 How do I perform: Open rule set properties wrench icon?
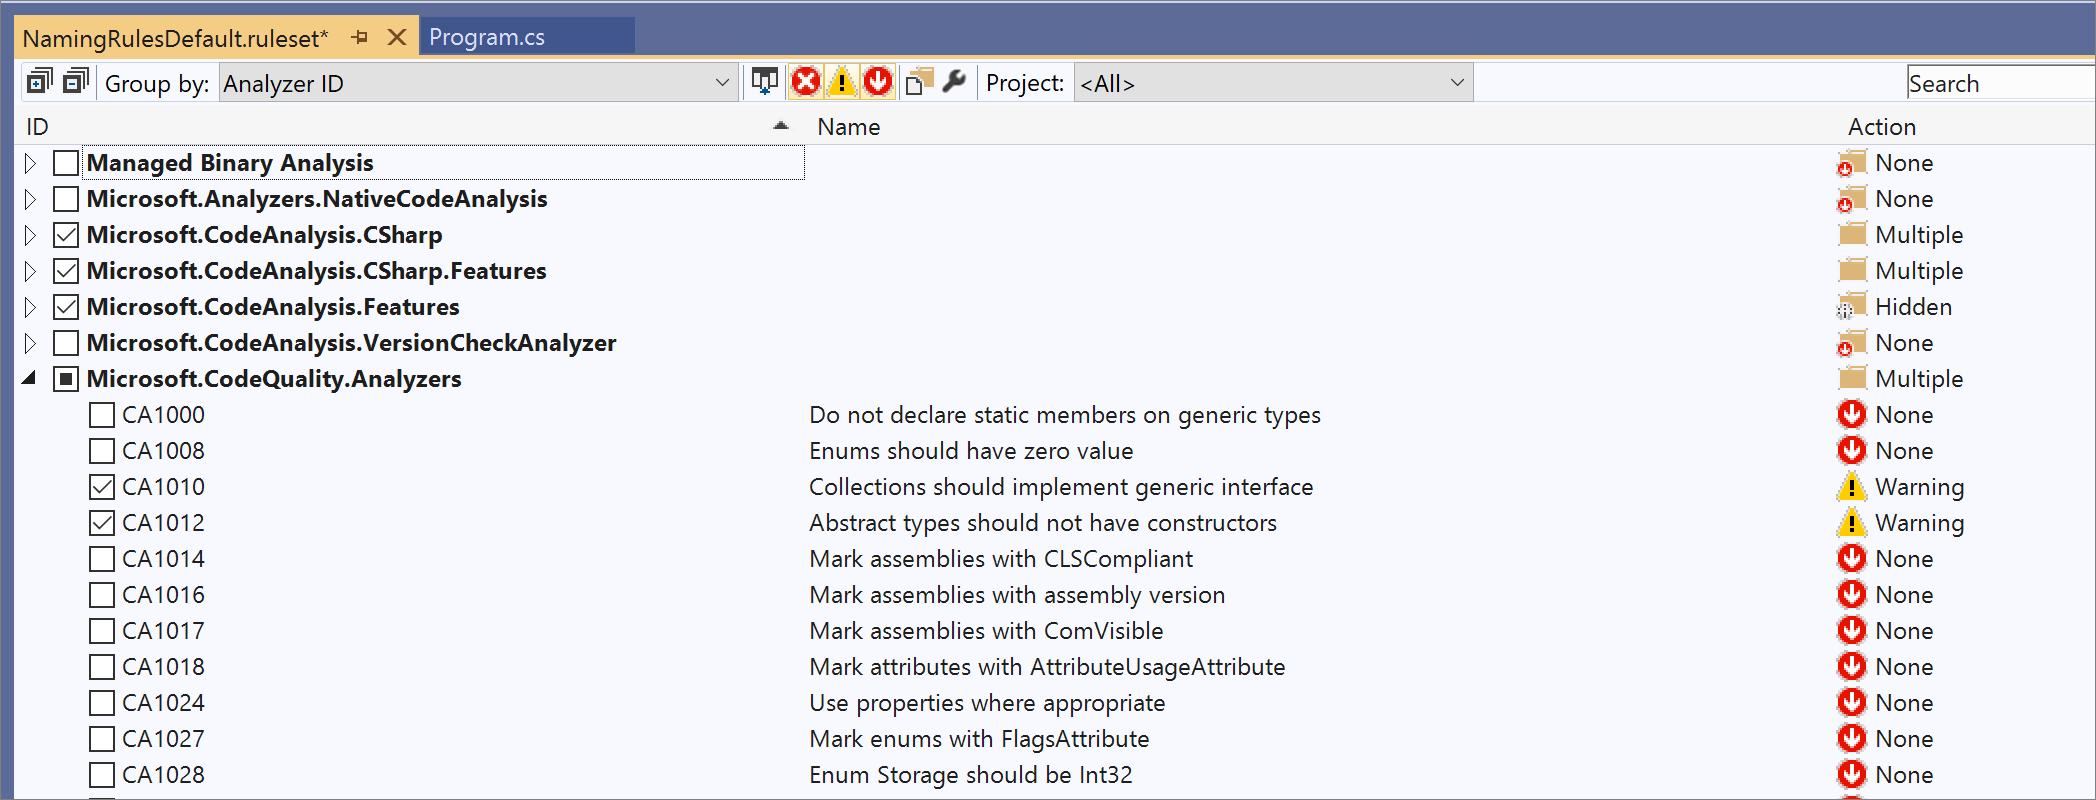[955, 81]
